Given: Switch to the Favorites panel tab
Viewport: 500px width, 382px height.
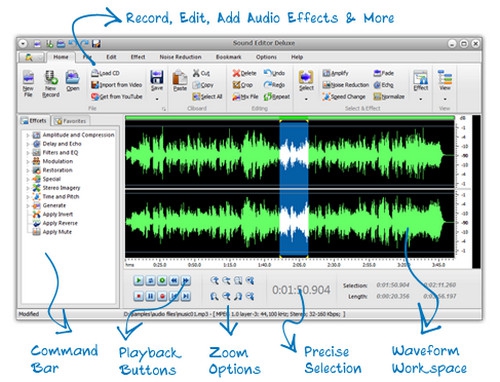Looking at the screenshot, I should pos(71,121).
